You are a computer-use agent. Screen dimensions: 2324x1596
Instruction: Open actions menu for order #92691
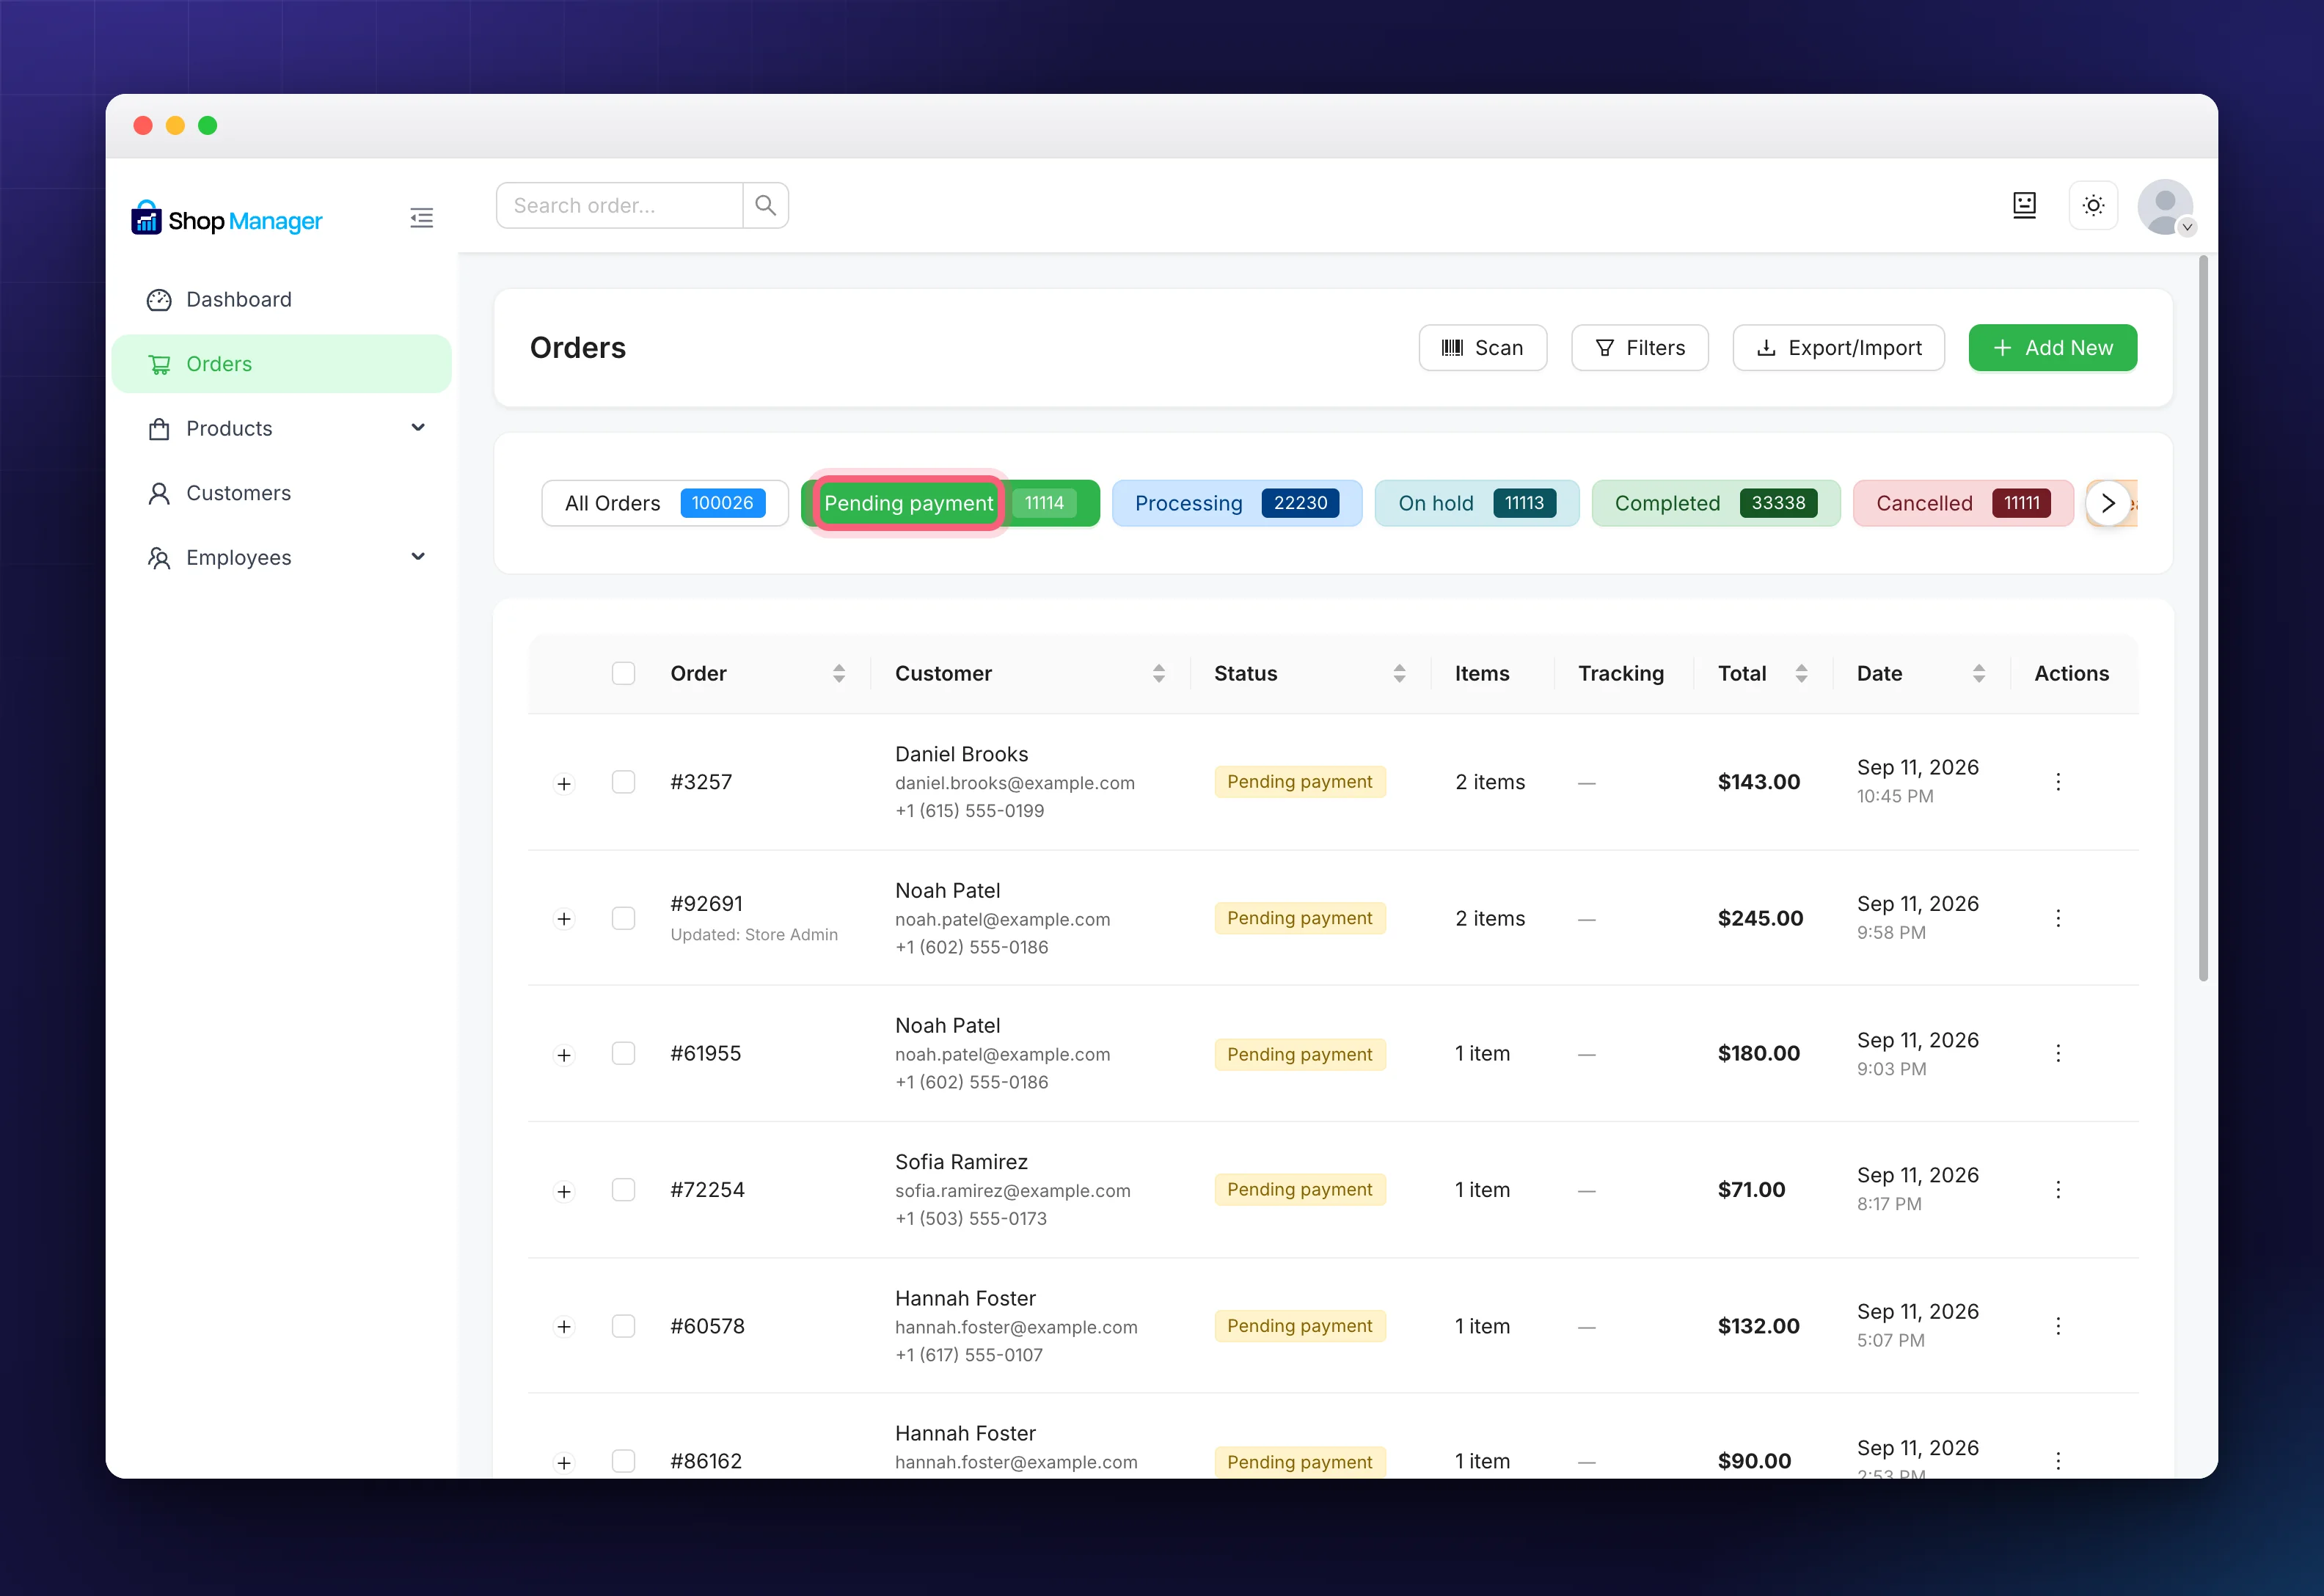pos(2058,918)
